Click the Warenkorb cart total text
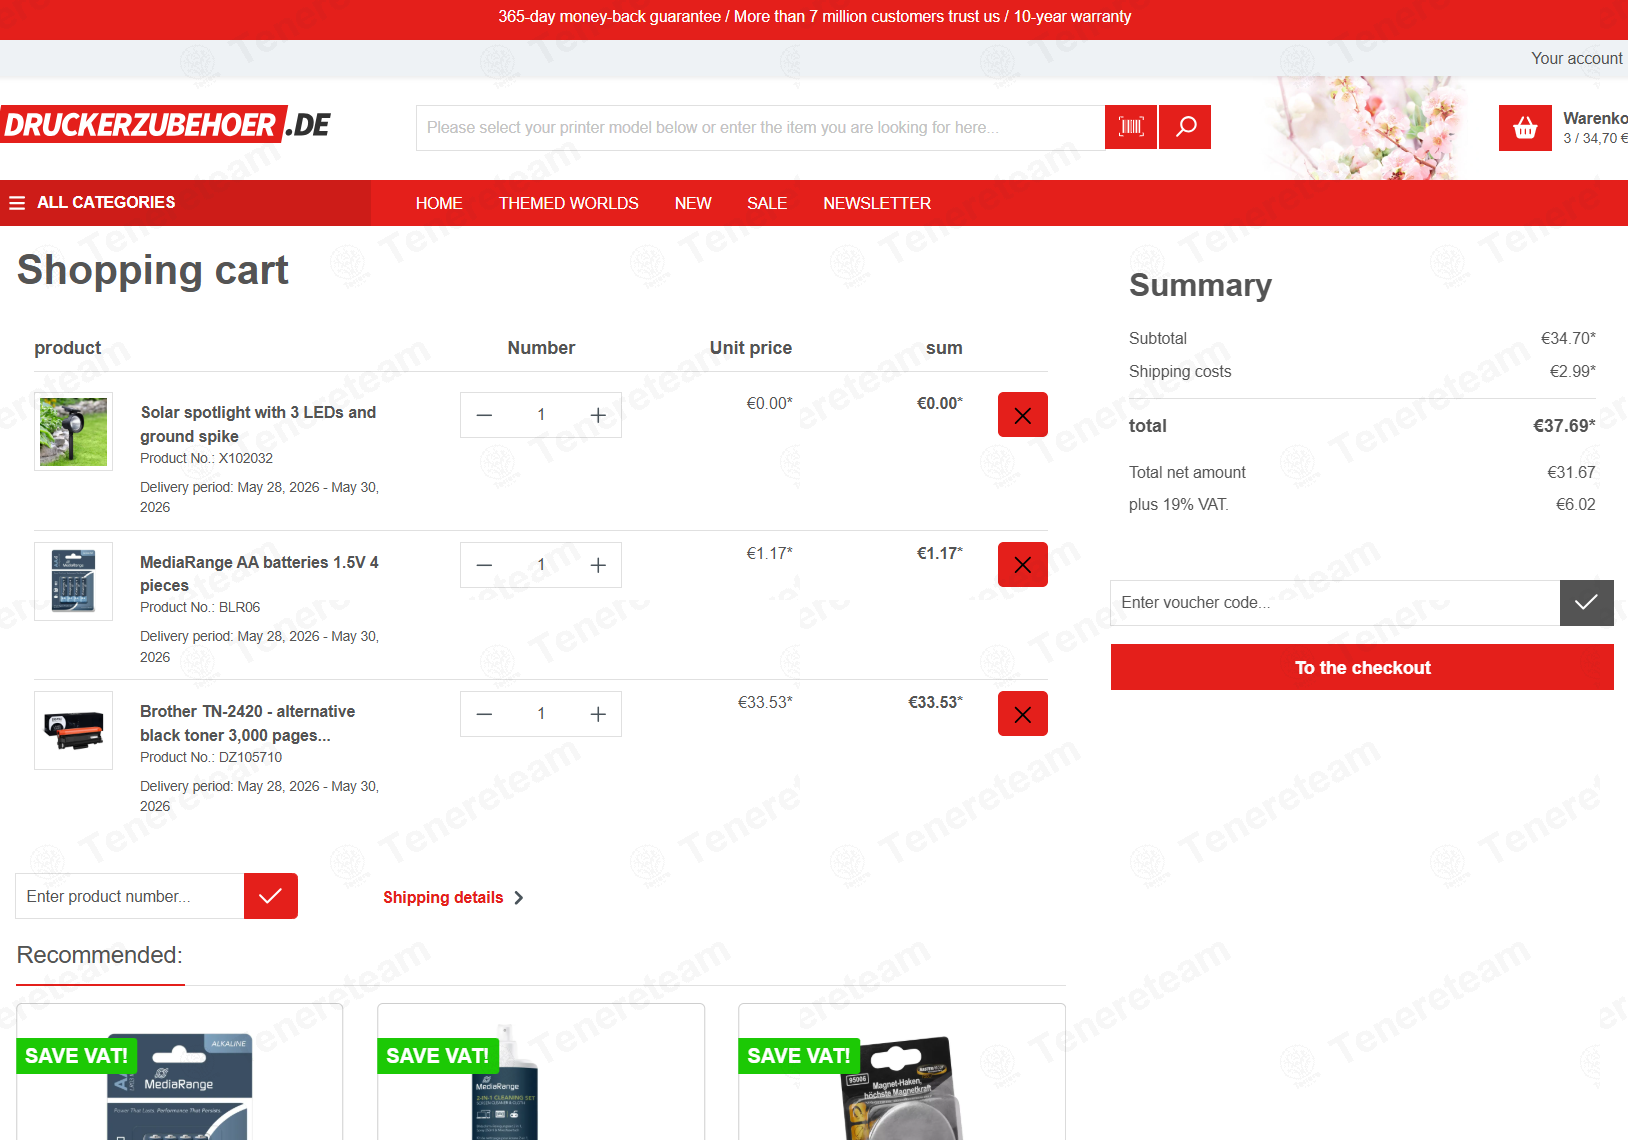Image resolution: width=1628 pixels, height=1140 pixels. click(1595, 128)
